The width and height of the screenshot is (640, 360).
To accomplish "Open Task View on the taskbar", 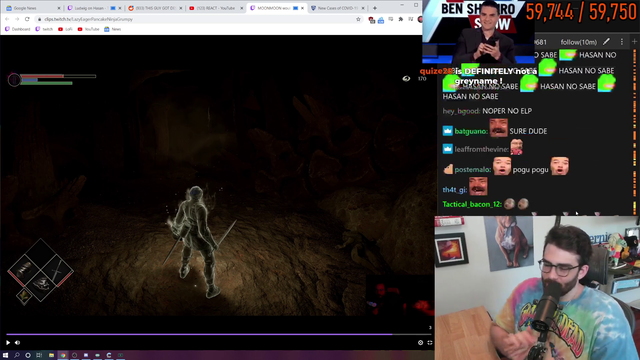I will pyautogui.click(x=39, y=356).
